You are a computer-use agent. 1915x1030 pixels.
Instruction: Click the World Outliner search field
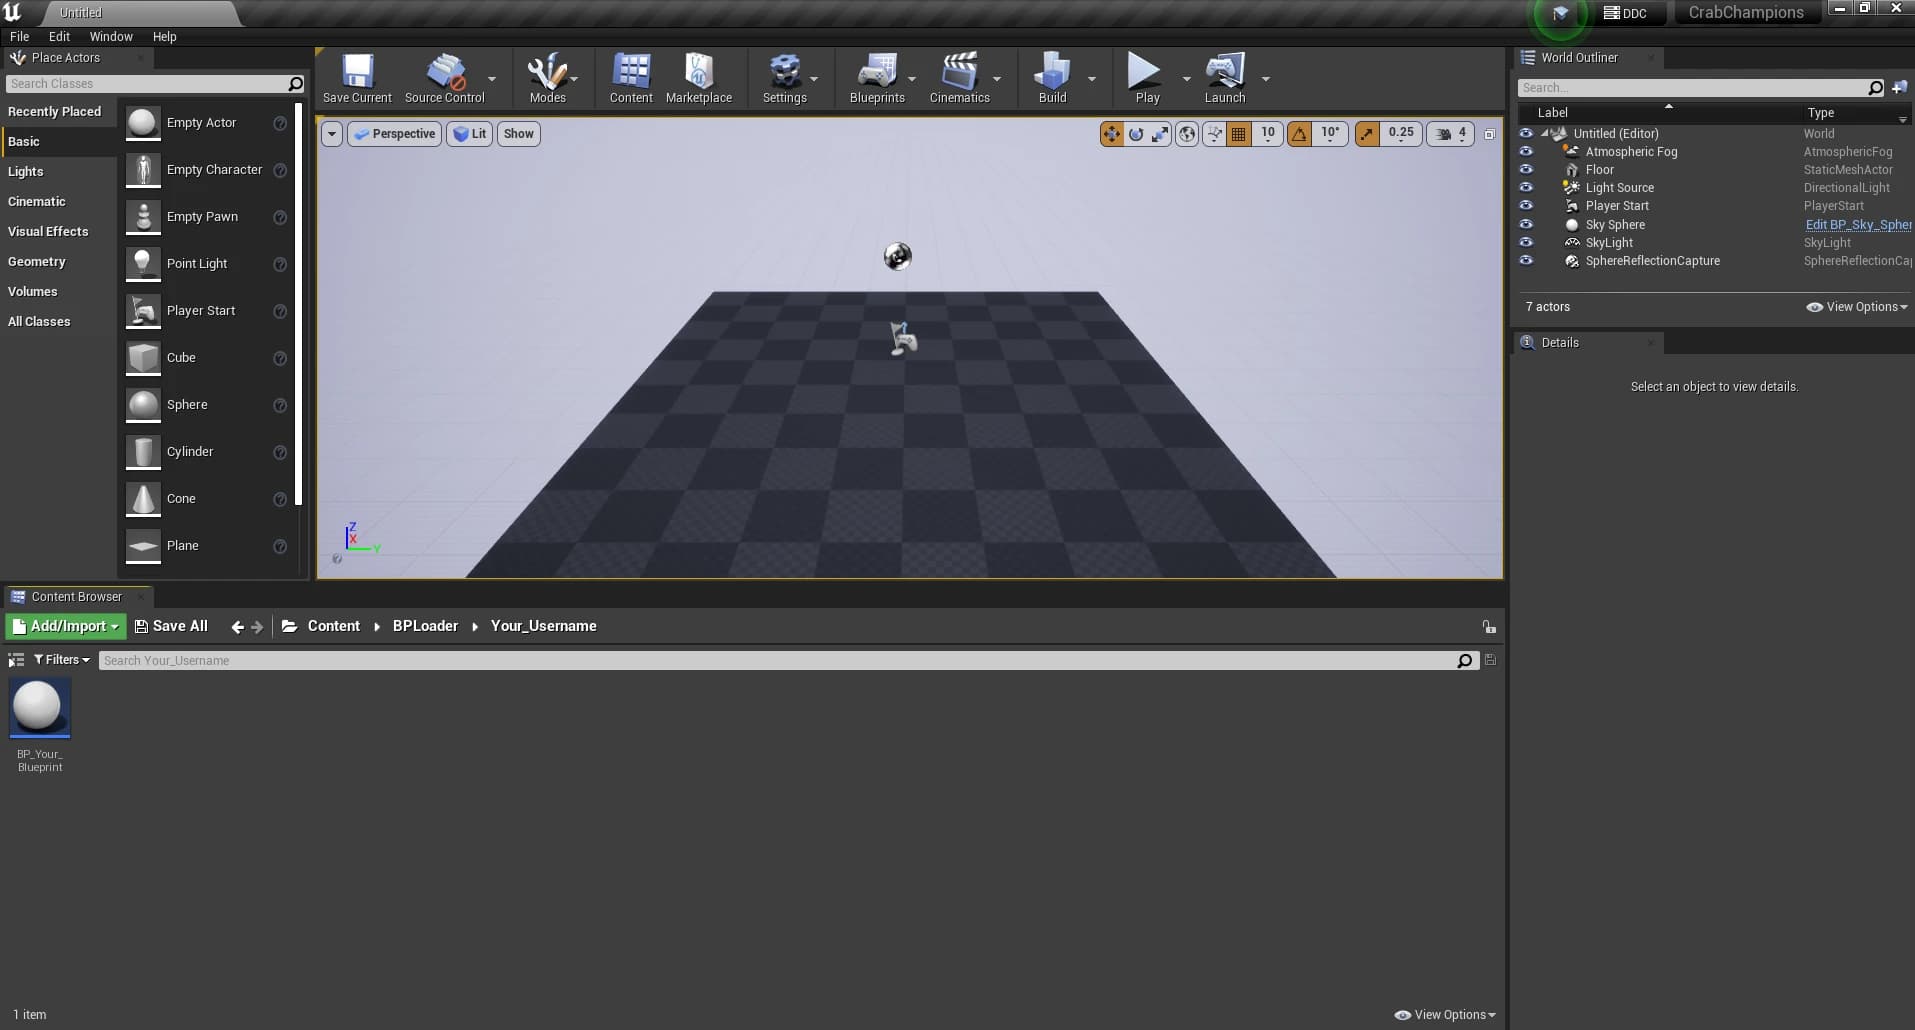click(x=1693, y=88)
